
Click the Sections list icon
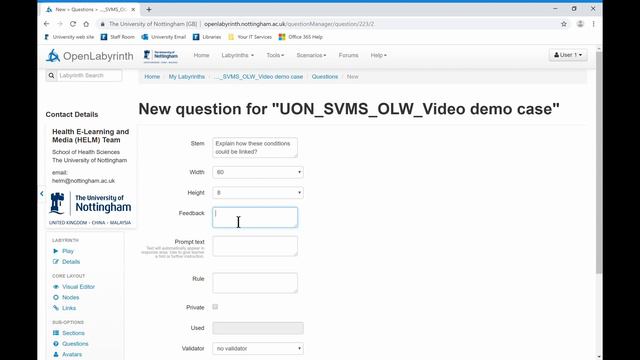tap(56, 333)
